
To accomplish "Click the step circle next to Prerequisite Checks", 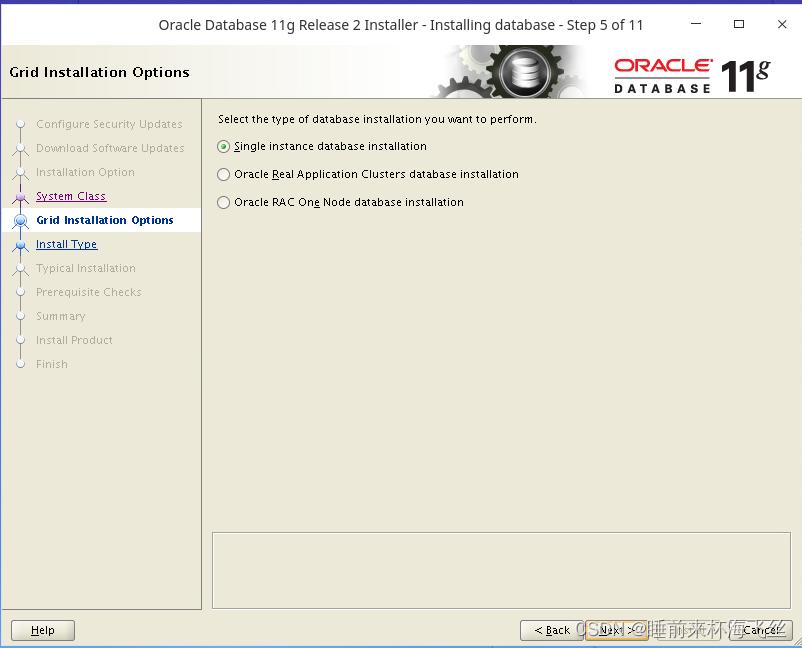I will point(20,292).
